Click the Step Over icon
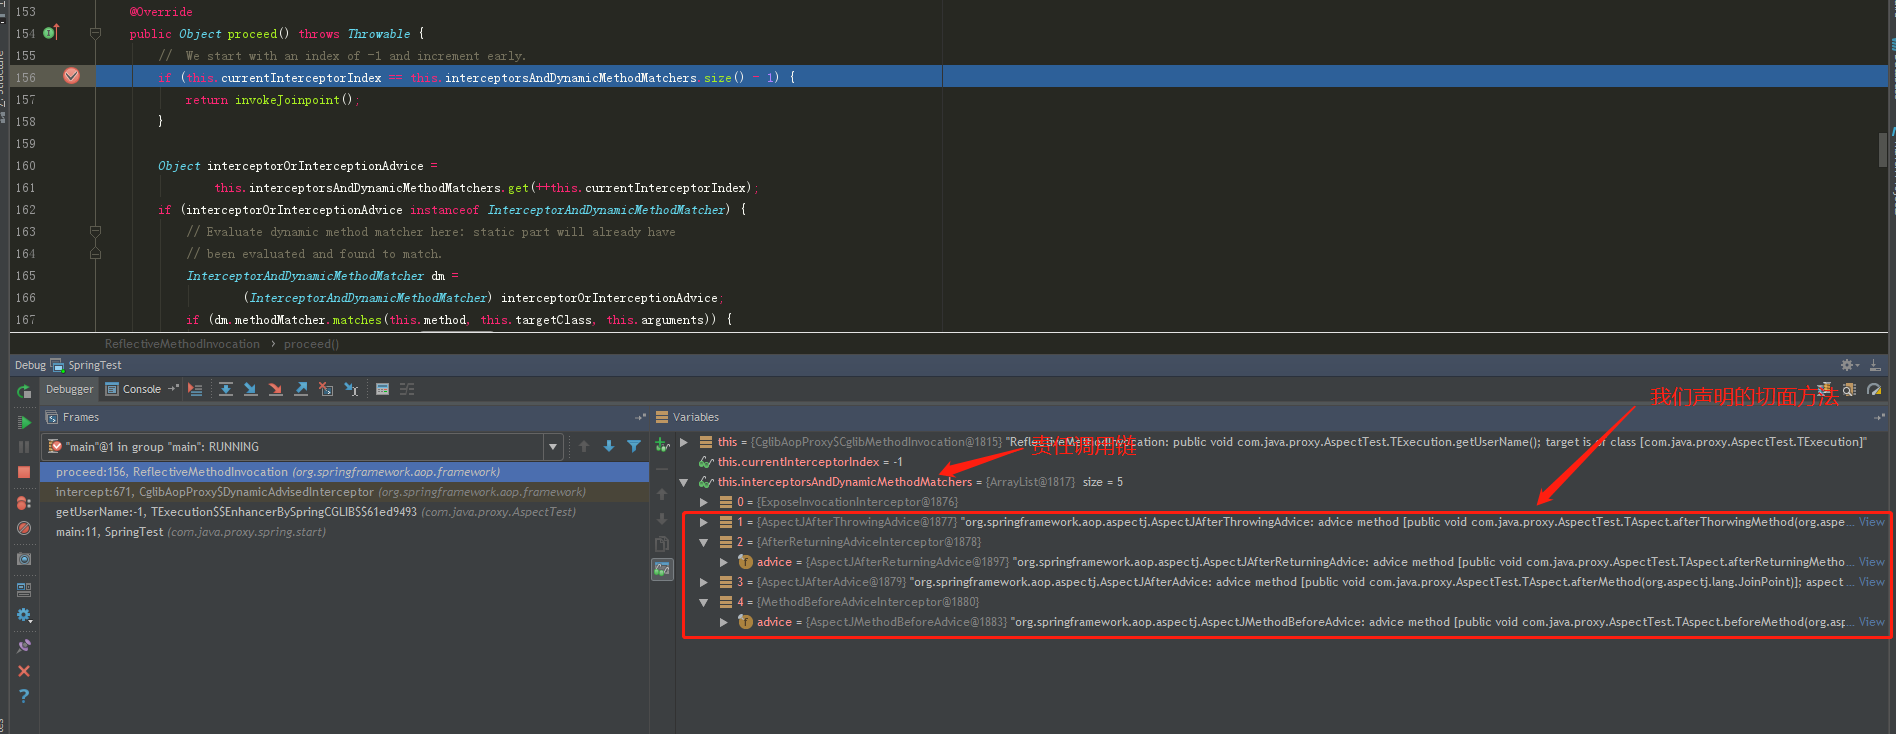Image resolution: width=1896 pixels, height=734 pixels. tap(226, 389)
